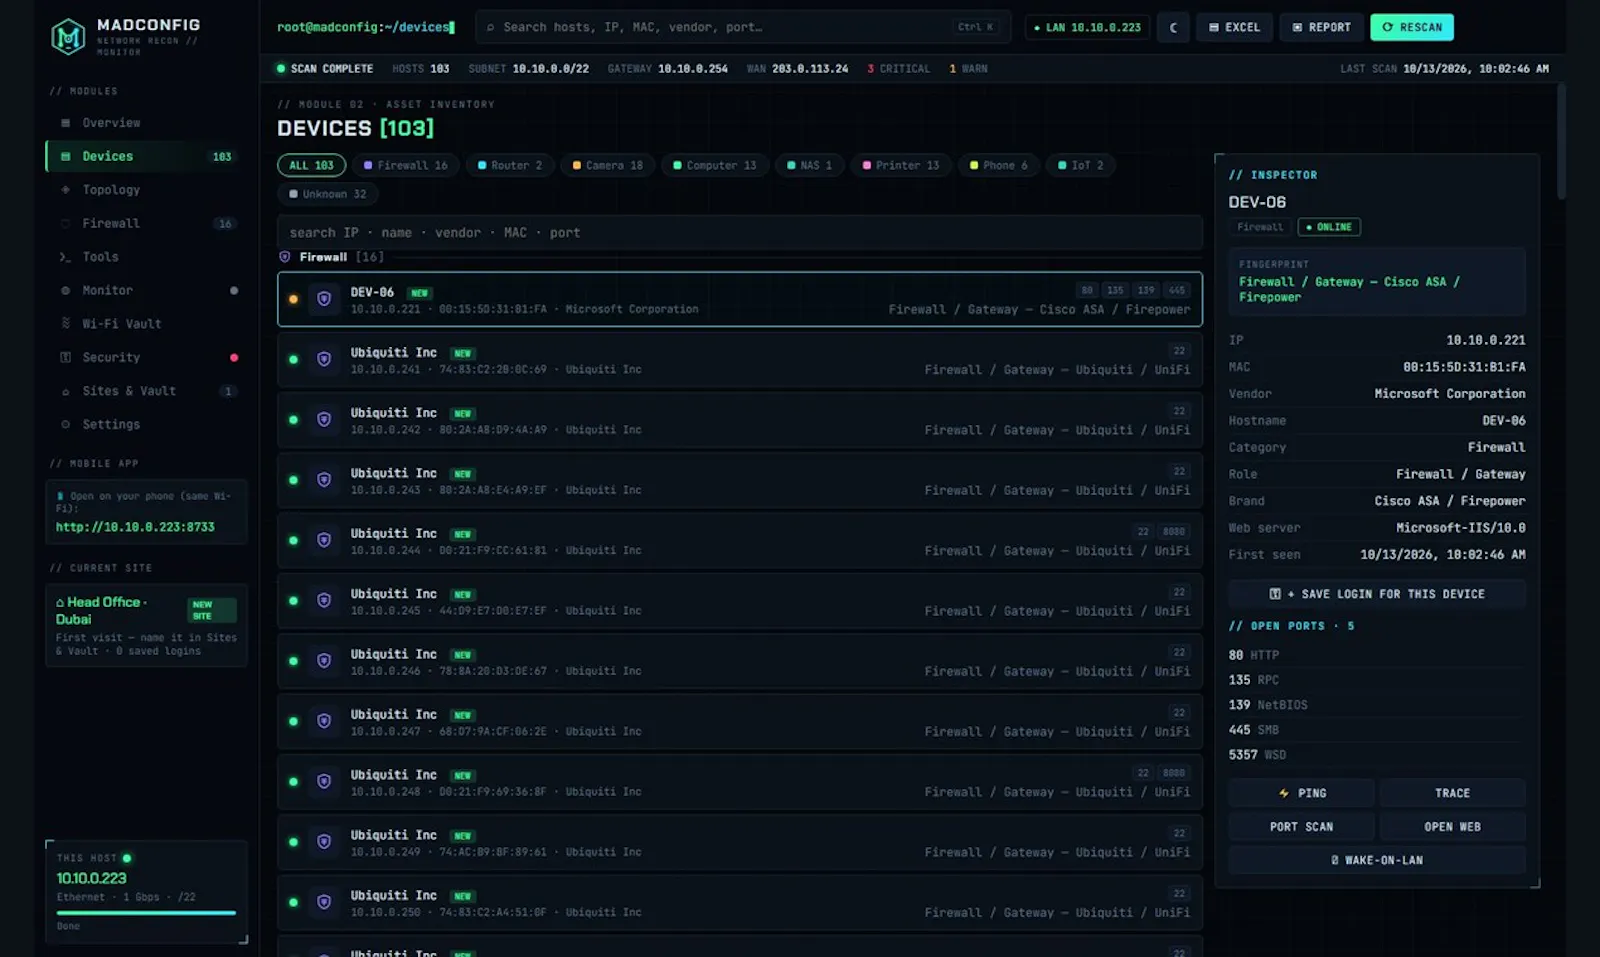Click OPEN WEB button
1600x957 pixels.
[1453, 827]
